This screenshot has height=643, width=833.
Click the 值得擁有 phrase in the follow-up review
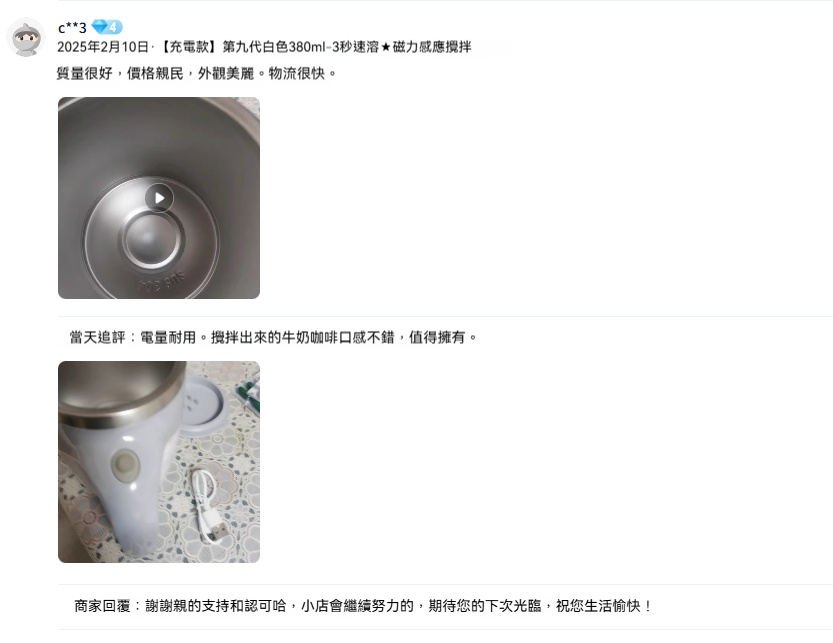pyautogui.click(x=437, y=337)
